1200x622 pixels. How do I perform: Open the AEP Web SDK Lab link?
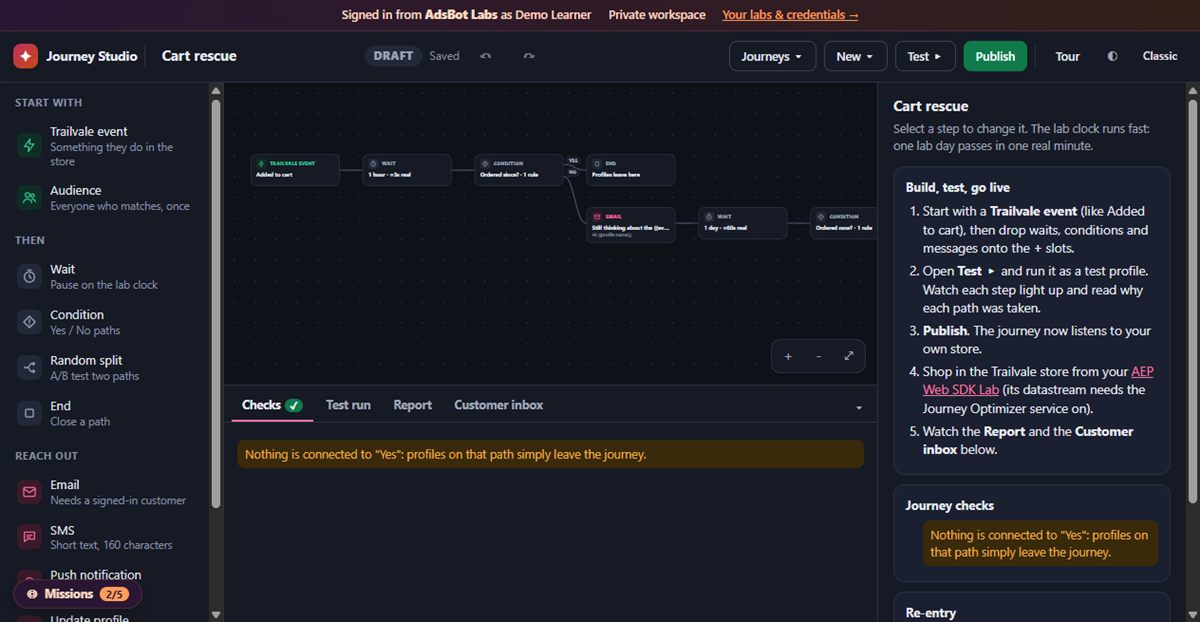pyautogui.click(x=1036, y=380)
